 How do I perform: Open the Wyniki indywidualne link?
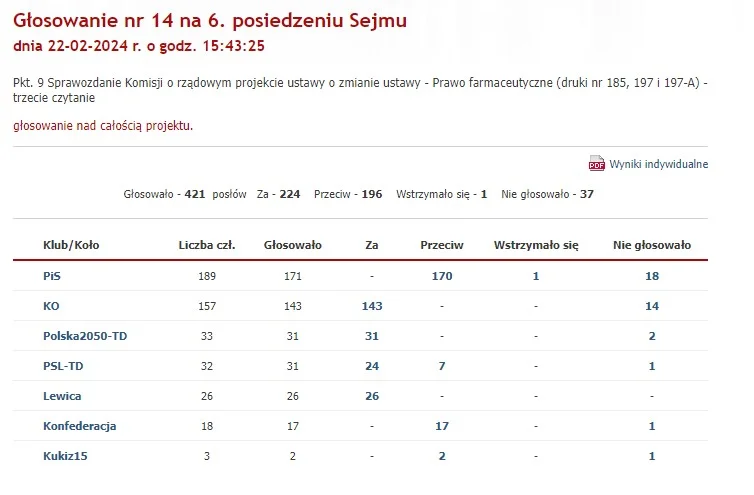[658, 164]
